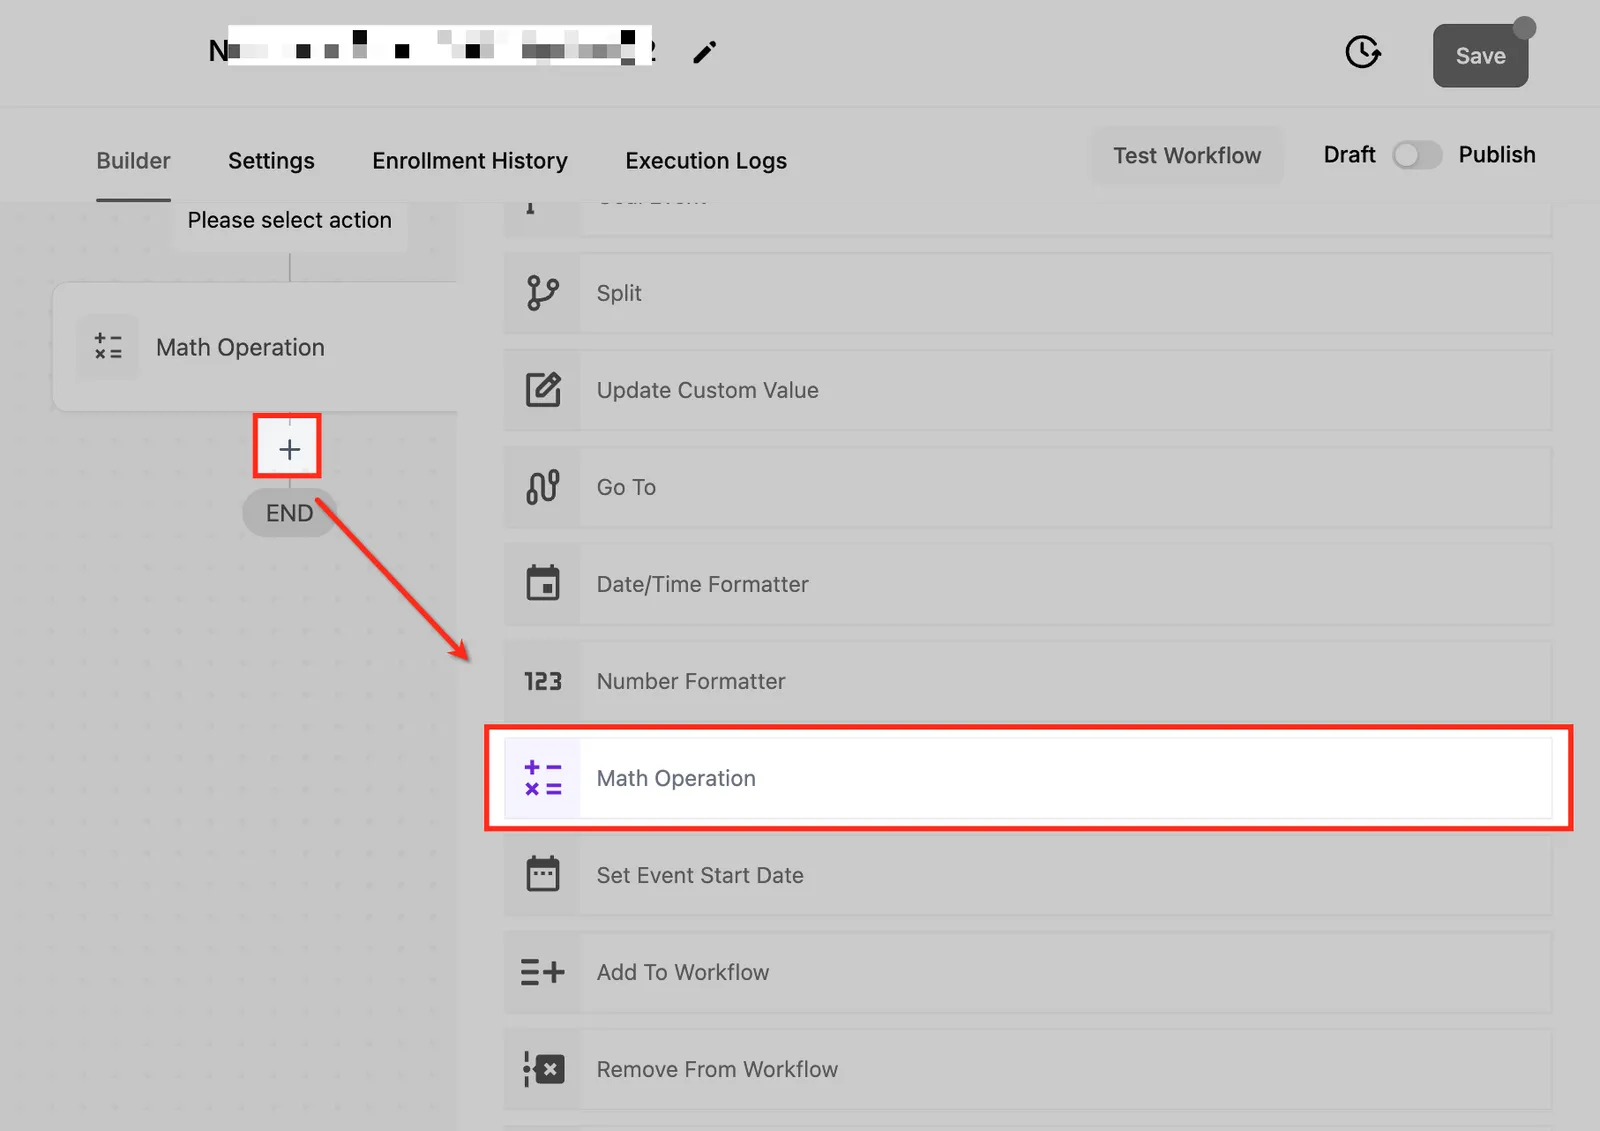Click the Remove From Workflow icon

point(543,1069)
